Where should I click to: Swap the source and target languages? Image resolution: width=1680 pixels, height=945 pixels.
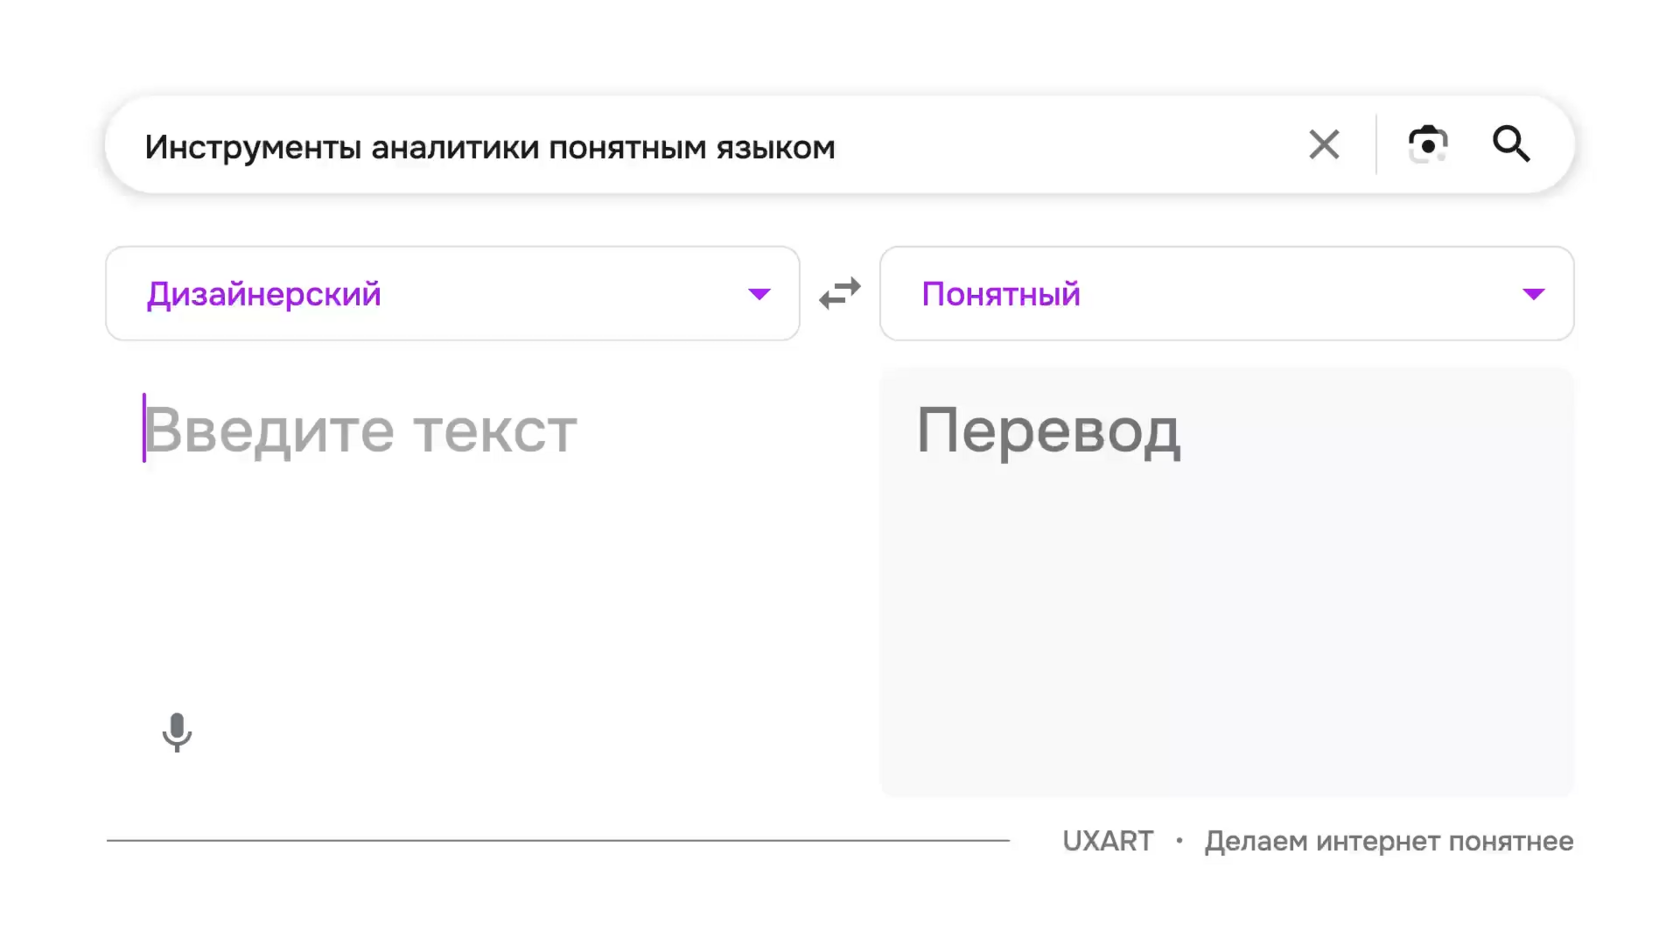[x=839, y=294]
